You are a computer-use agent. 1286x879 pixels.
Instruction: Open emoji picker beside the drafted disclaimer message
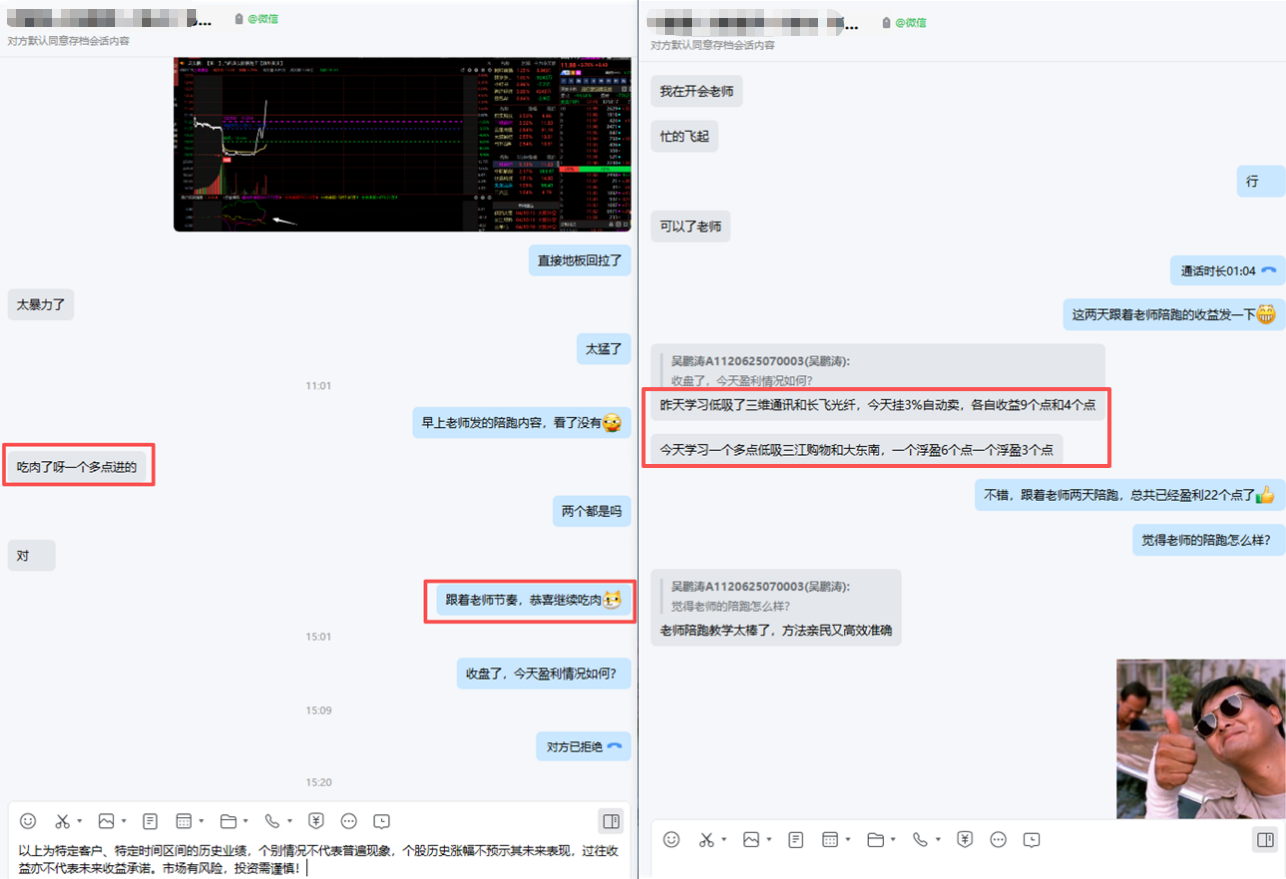(28, 821)
